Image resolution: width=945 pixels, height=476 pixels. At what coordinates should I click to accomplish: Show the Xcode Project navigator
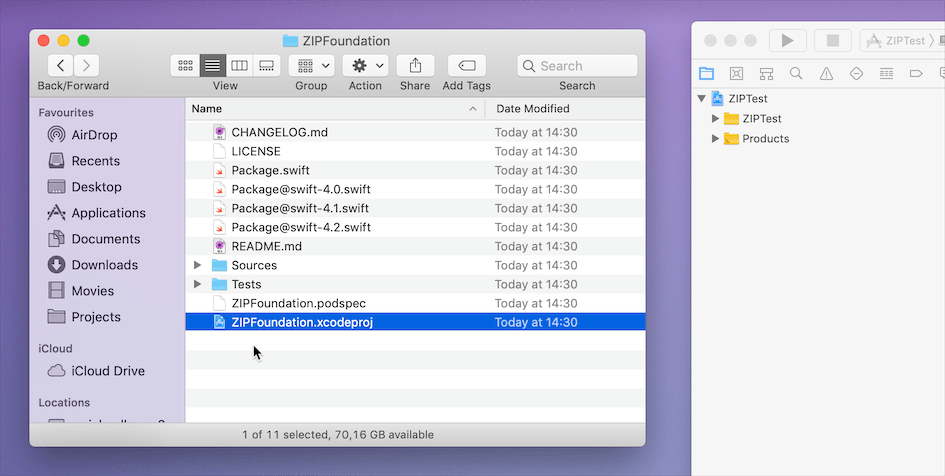pos(706,74)
